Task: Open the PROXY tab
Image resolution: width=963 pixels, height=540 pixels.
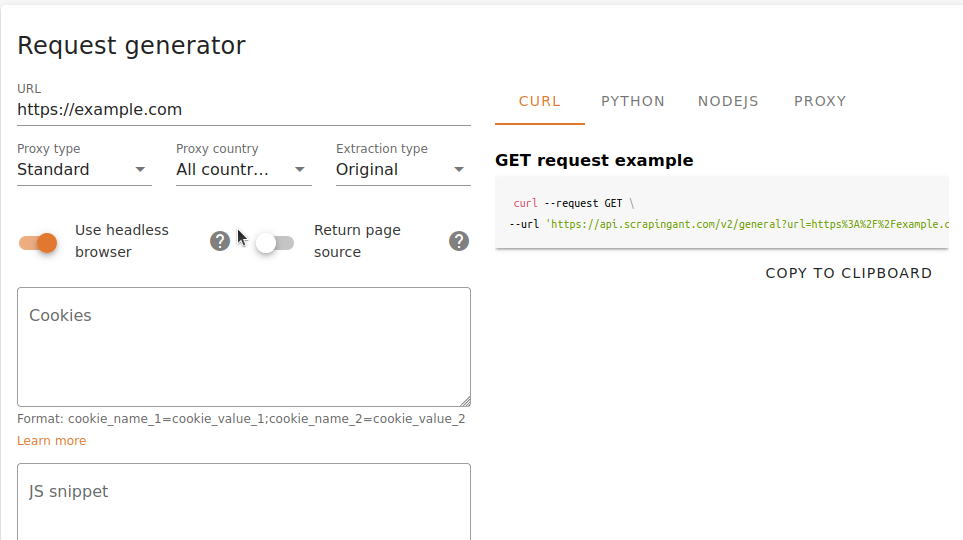Action: coord(820,101)
